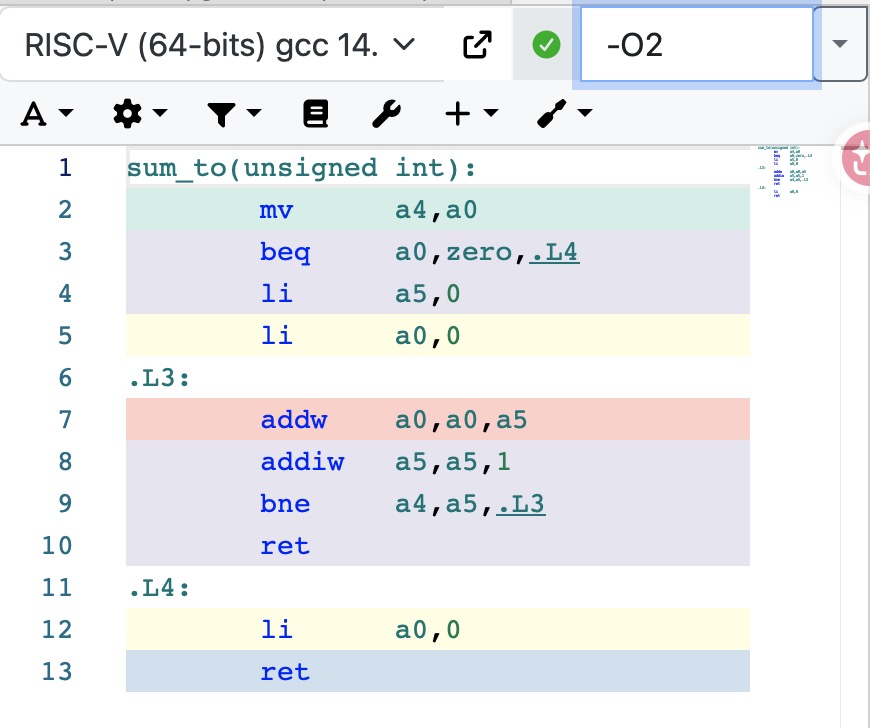Open the font size A menu
870x728 pixels.
[x=47, y=114]
